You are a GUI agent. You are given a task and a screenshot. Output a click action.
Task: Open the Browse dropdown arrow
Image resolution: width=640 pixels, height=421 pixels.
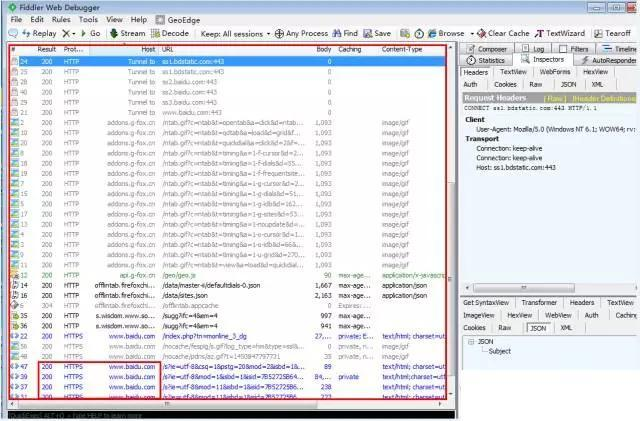pyautogui.click(x=472, y=34)
